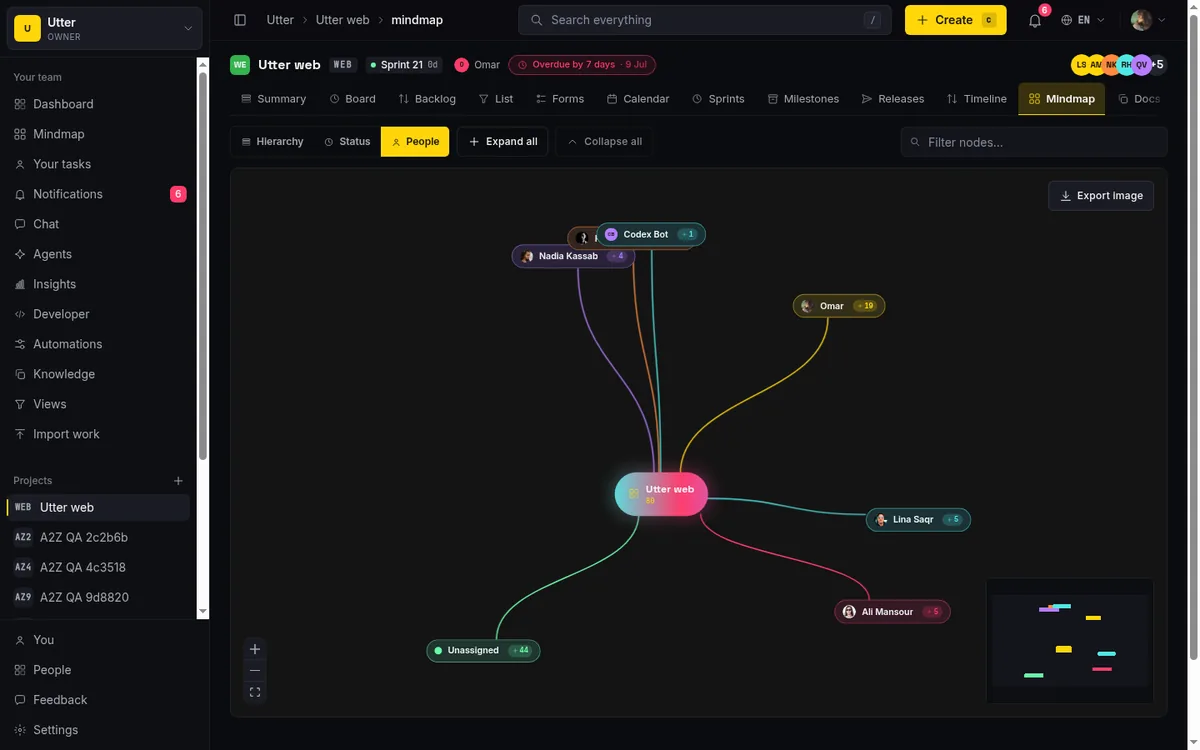Viewport: 1200px width, 750px height.
Task: Expand the Lina Saqr node
Action: coord(952,520)
